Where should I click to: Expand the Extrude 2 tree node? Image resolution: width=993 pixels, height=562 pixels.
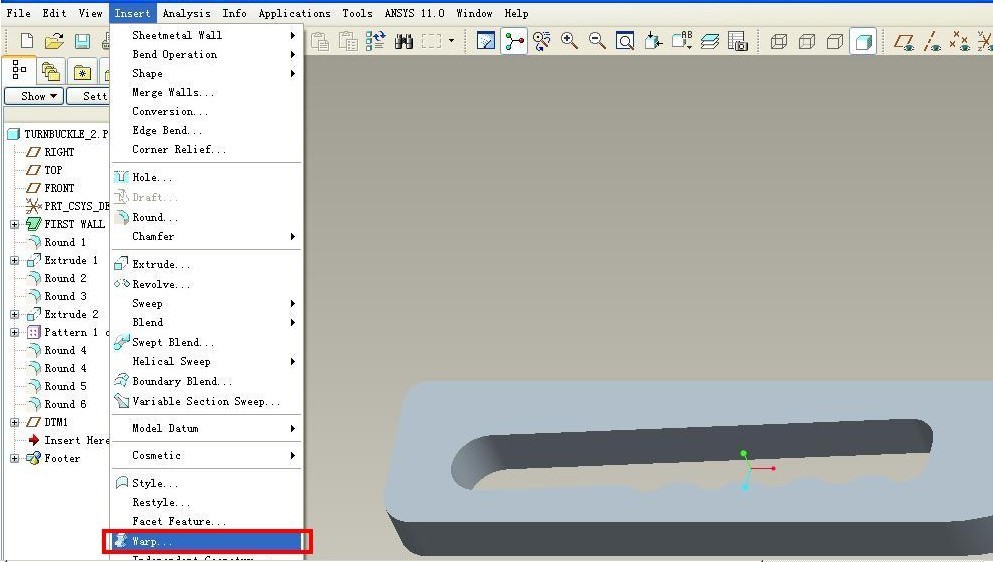pyautogui.click(x=15, y=314)
